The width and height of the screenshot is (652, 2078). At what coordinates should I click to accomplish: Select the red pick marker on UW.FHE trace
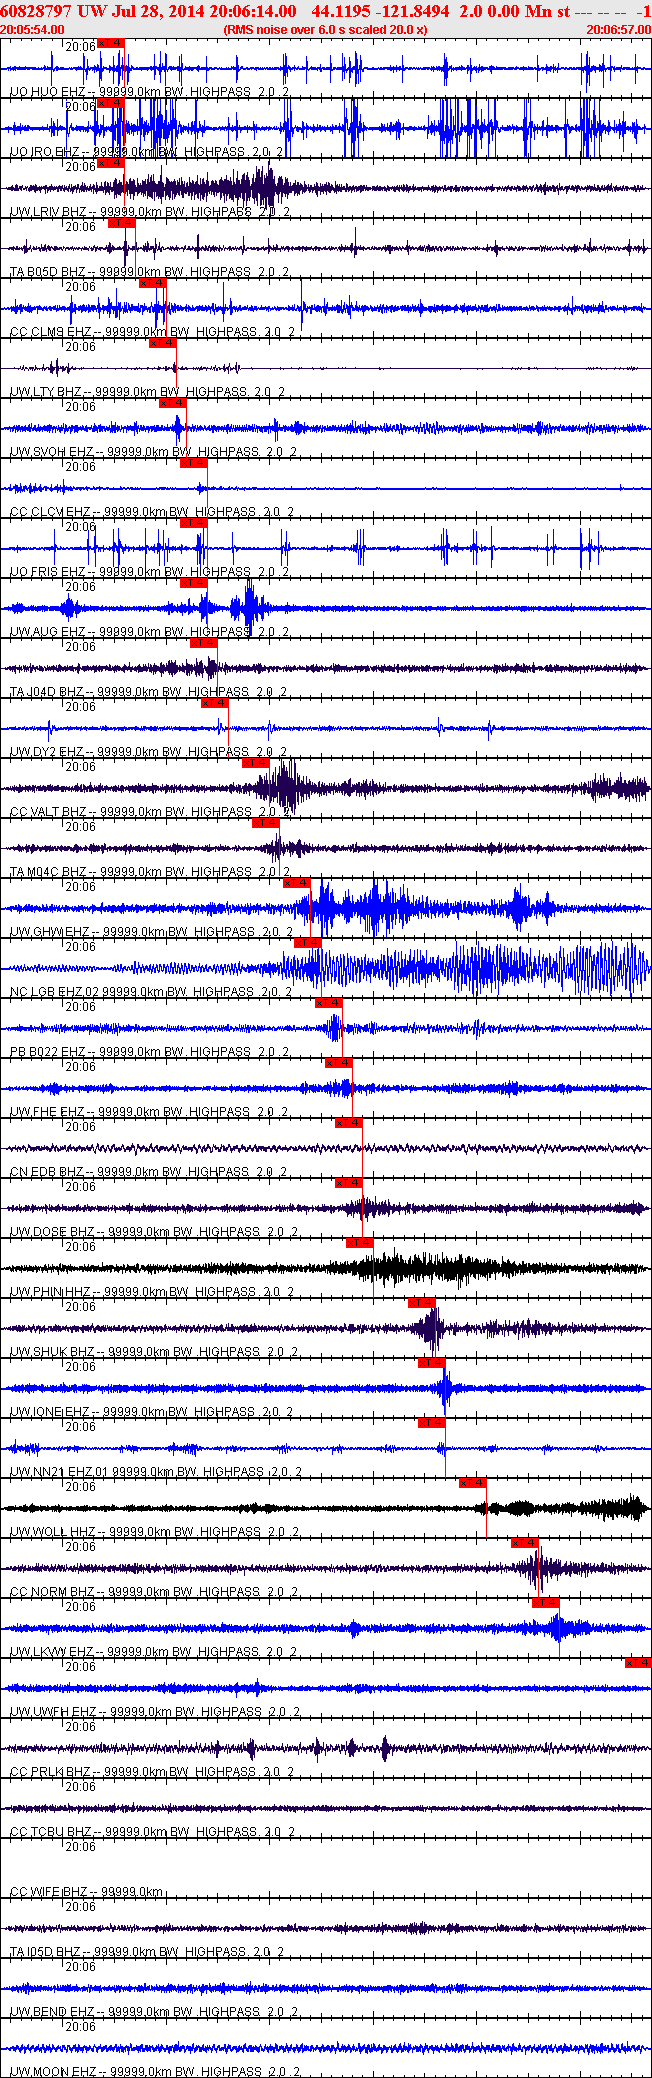(339, 1063)
